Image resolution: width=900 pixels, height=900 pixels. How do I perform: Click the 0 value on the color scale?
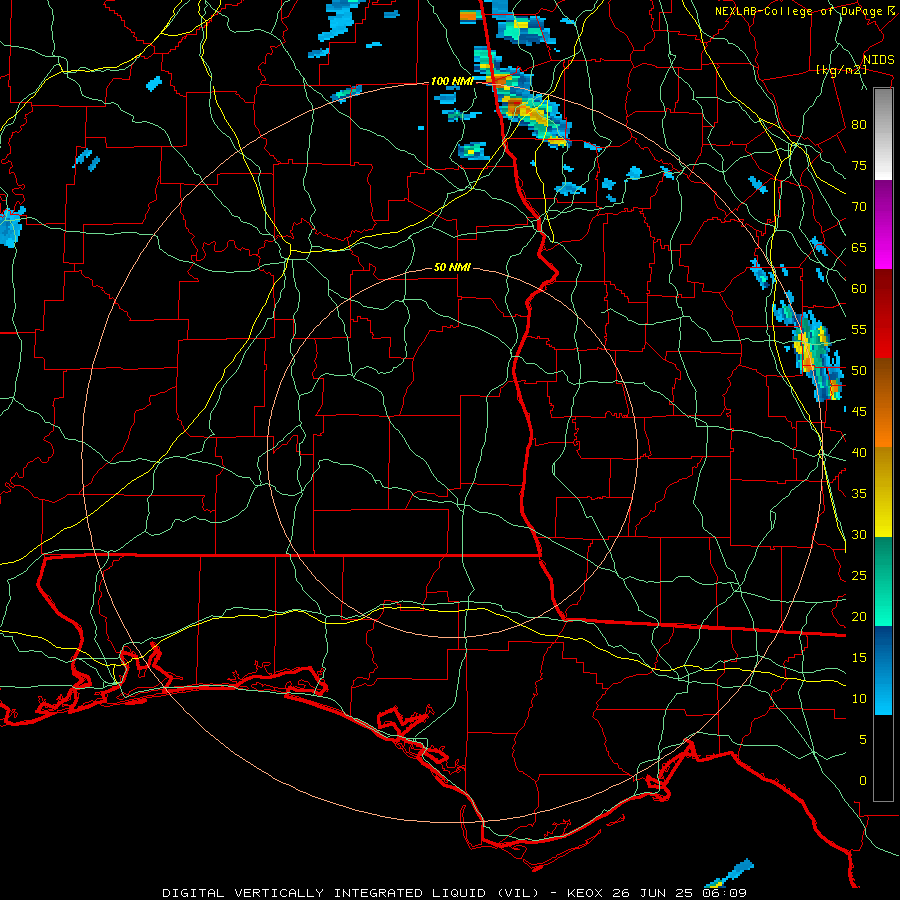[863, 781]
